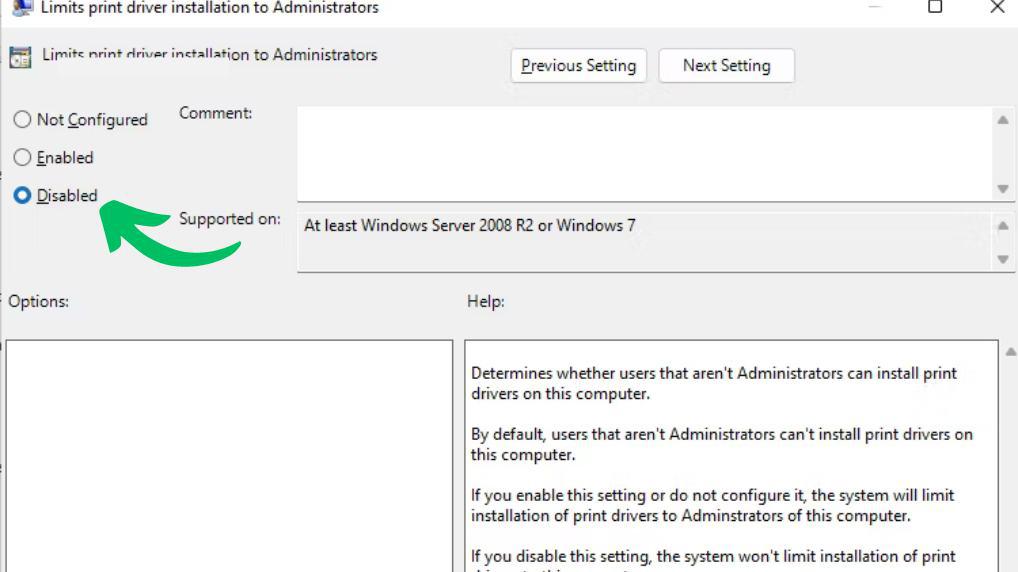Close the policy setting window
This screenshot has height=572, width=1018.
pos(996,8)
